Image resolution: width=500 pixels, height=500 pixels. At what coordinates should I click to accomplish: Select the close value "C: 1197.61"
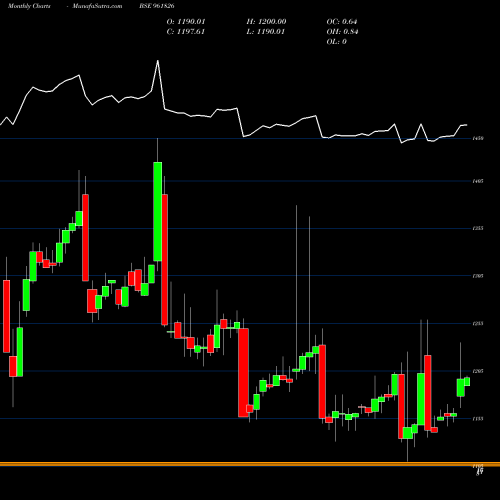click(186, 32)
